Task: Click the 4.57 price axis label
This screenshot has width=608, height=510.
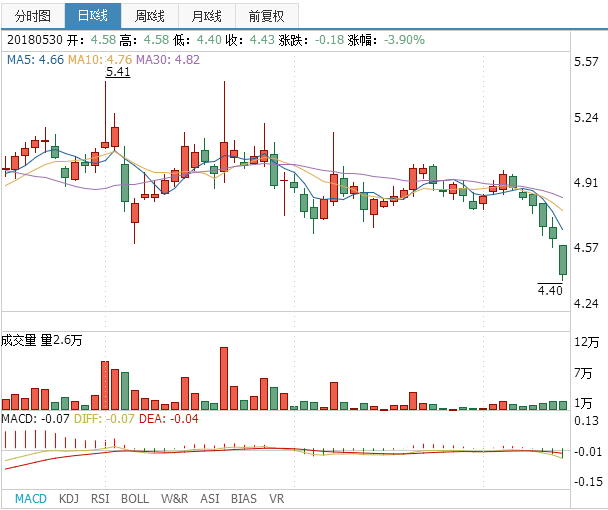Action: point(586,247)
